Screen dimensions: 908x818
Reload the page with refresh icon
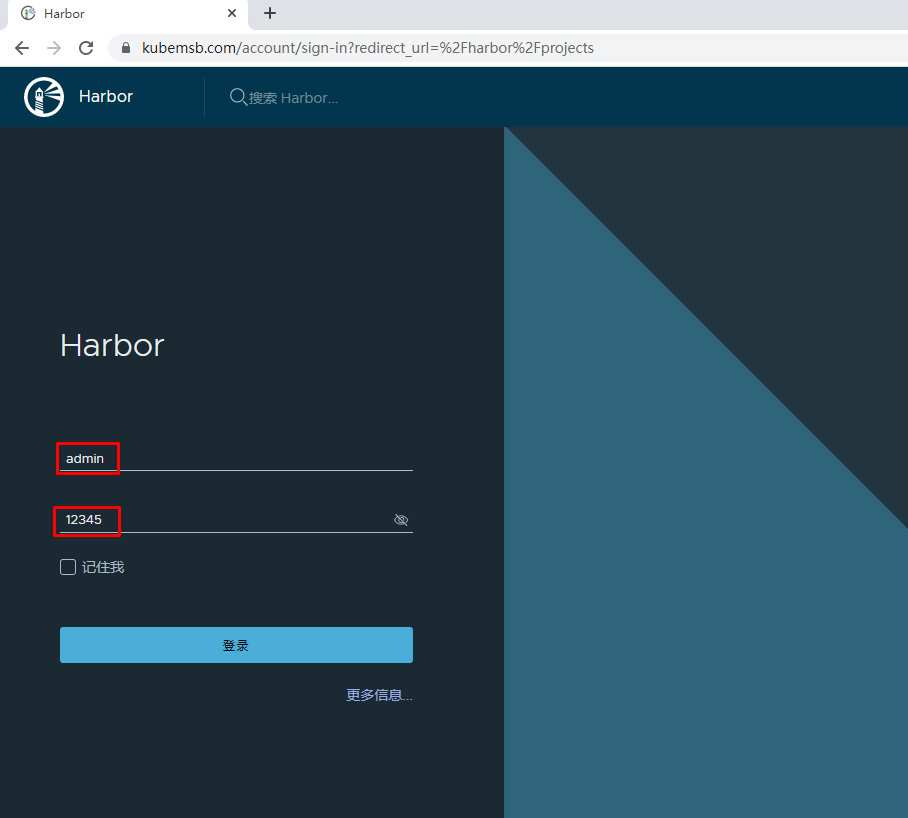point(86,47)
